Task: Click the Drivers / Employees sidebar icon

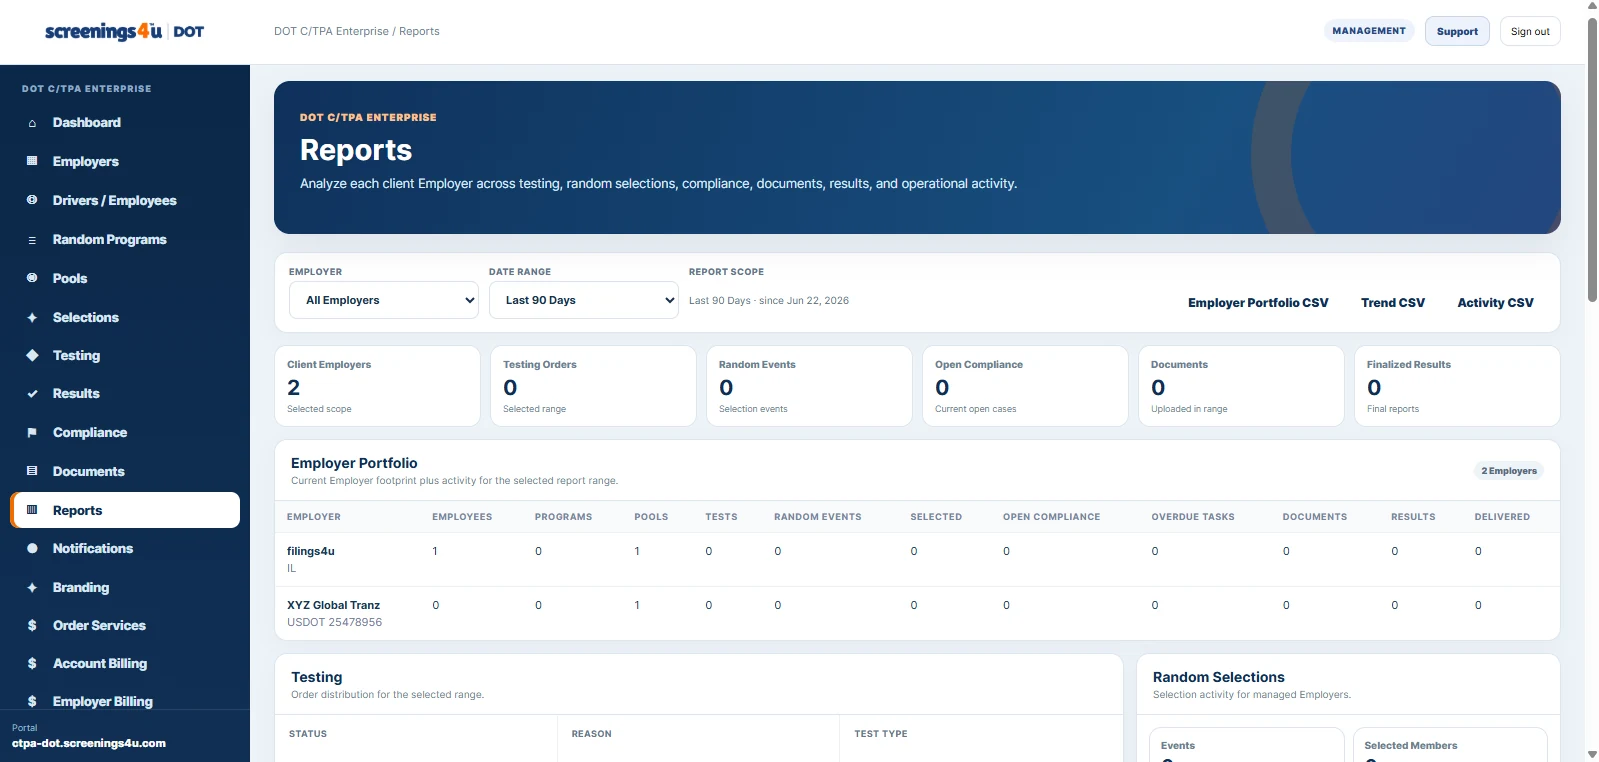Action: tap(32, 200)
